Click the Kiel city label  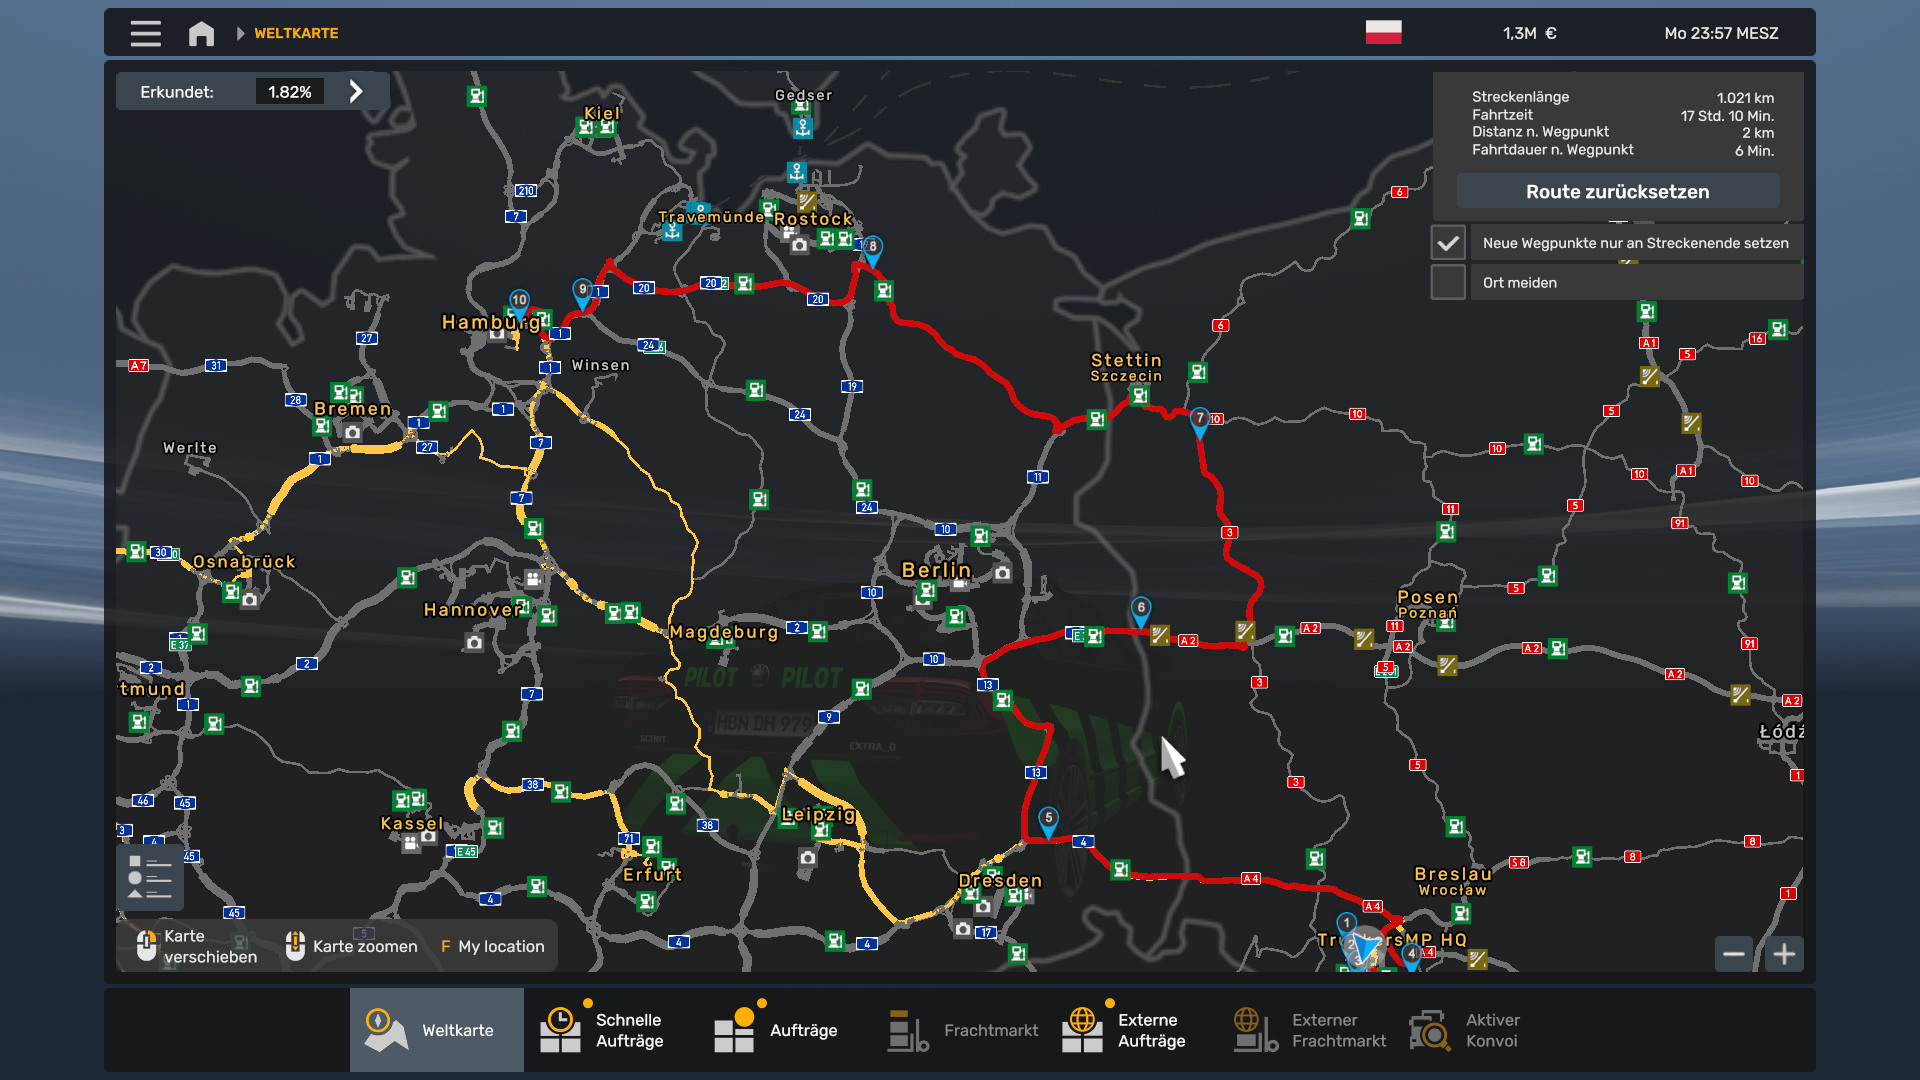click(x=602, y=113)
